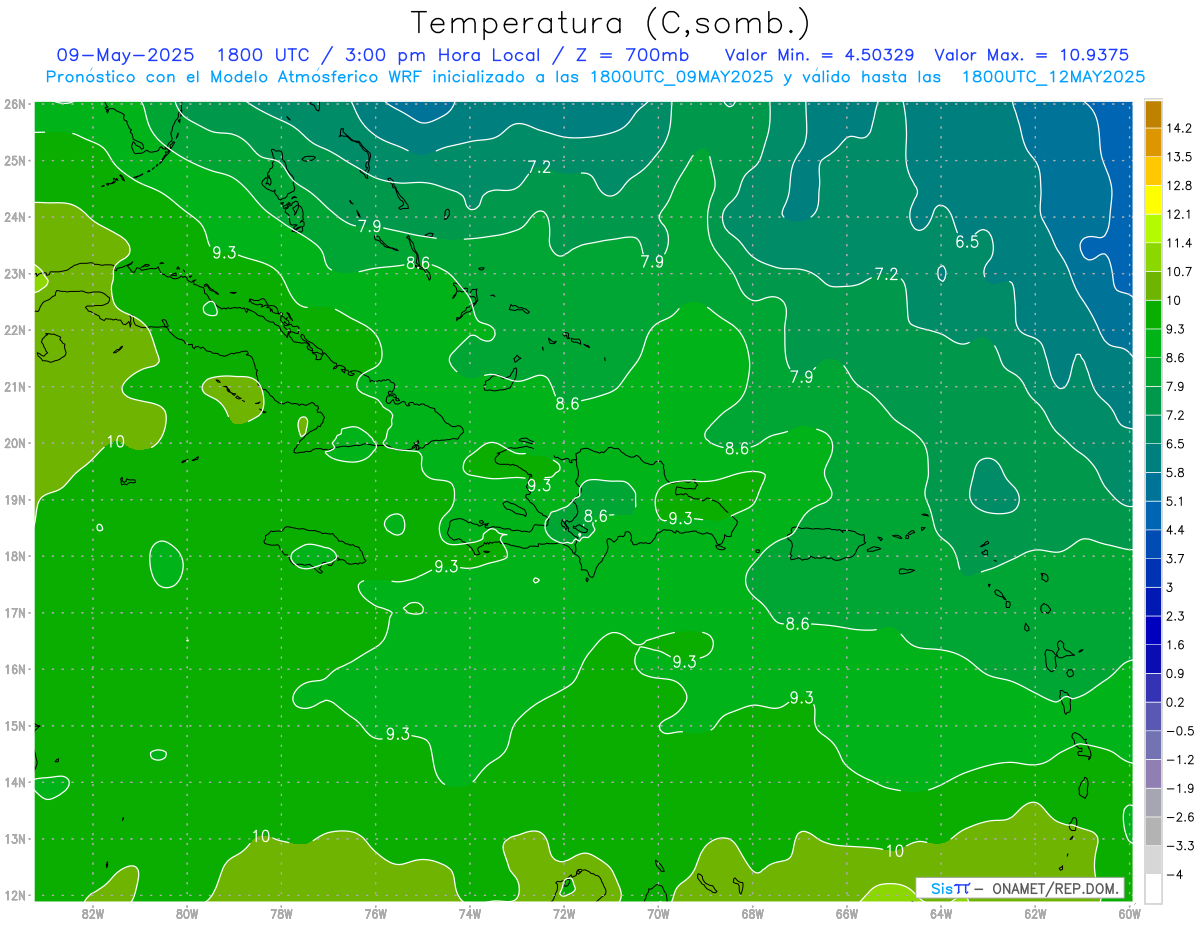Pick the purple swatch between -1.2 and -1.9

pos(1153,774)
